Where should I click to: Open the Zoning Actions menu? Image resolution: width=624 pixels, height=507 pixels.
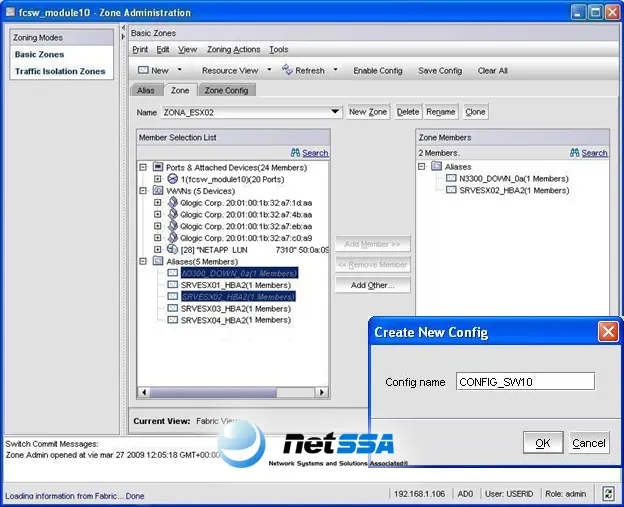233,49
